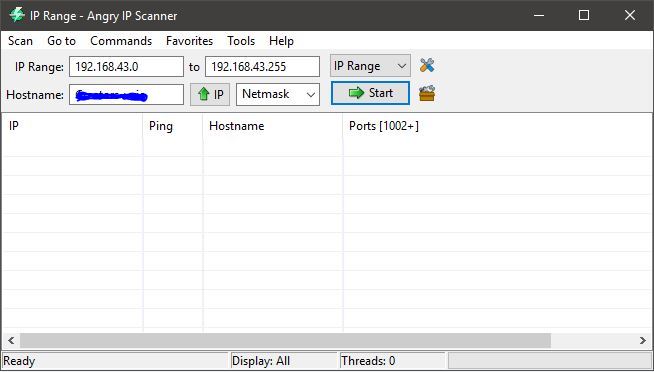Open the Favorites menu
Viewport: 654px width, 372px height.
click(189, 41)
